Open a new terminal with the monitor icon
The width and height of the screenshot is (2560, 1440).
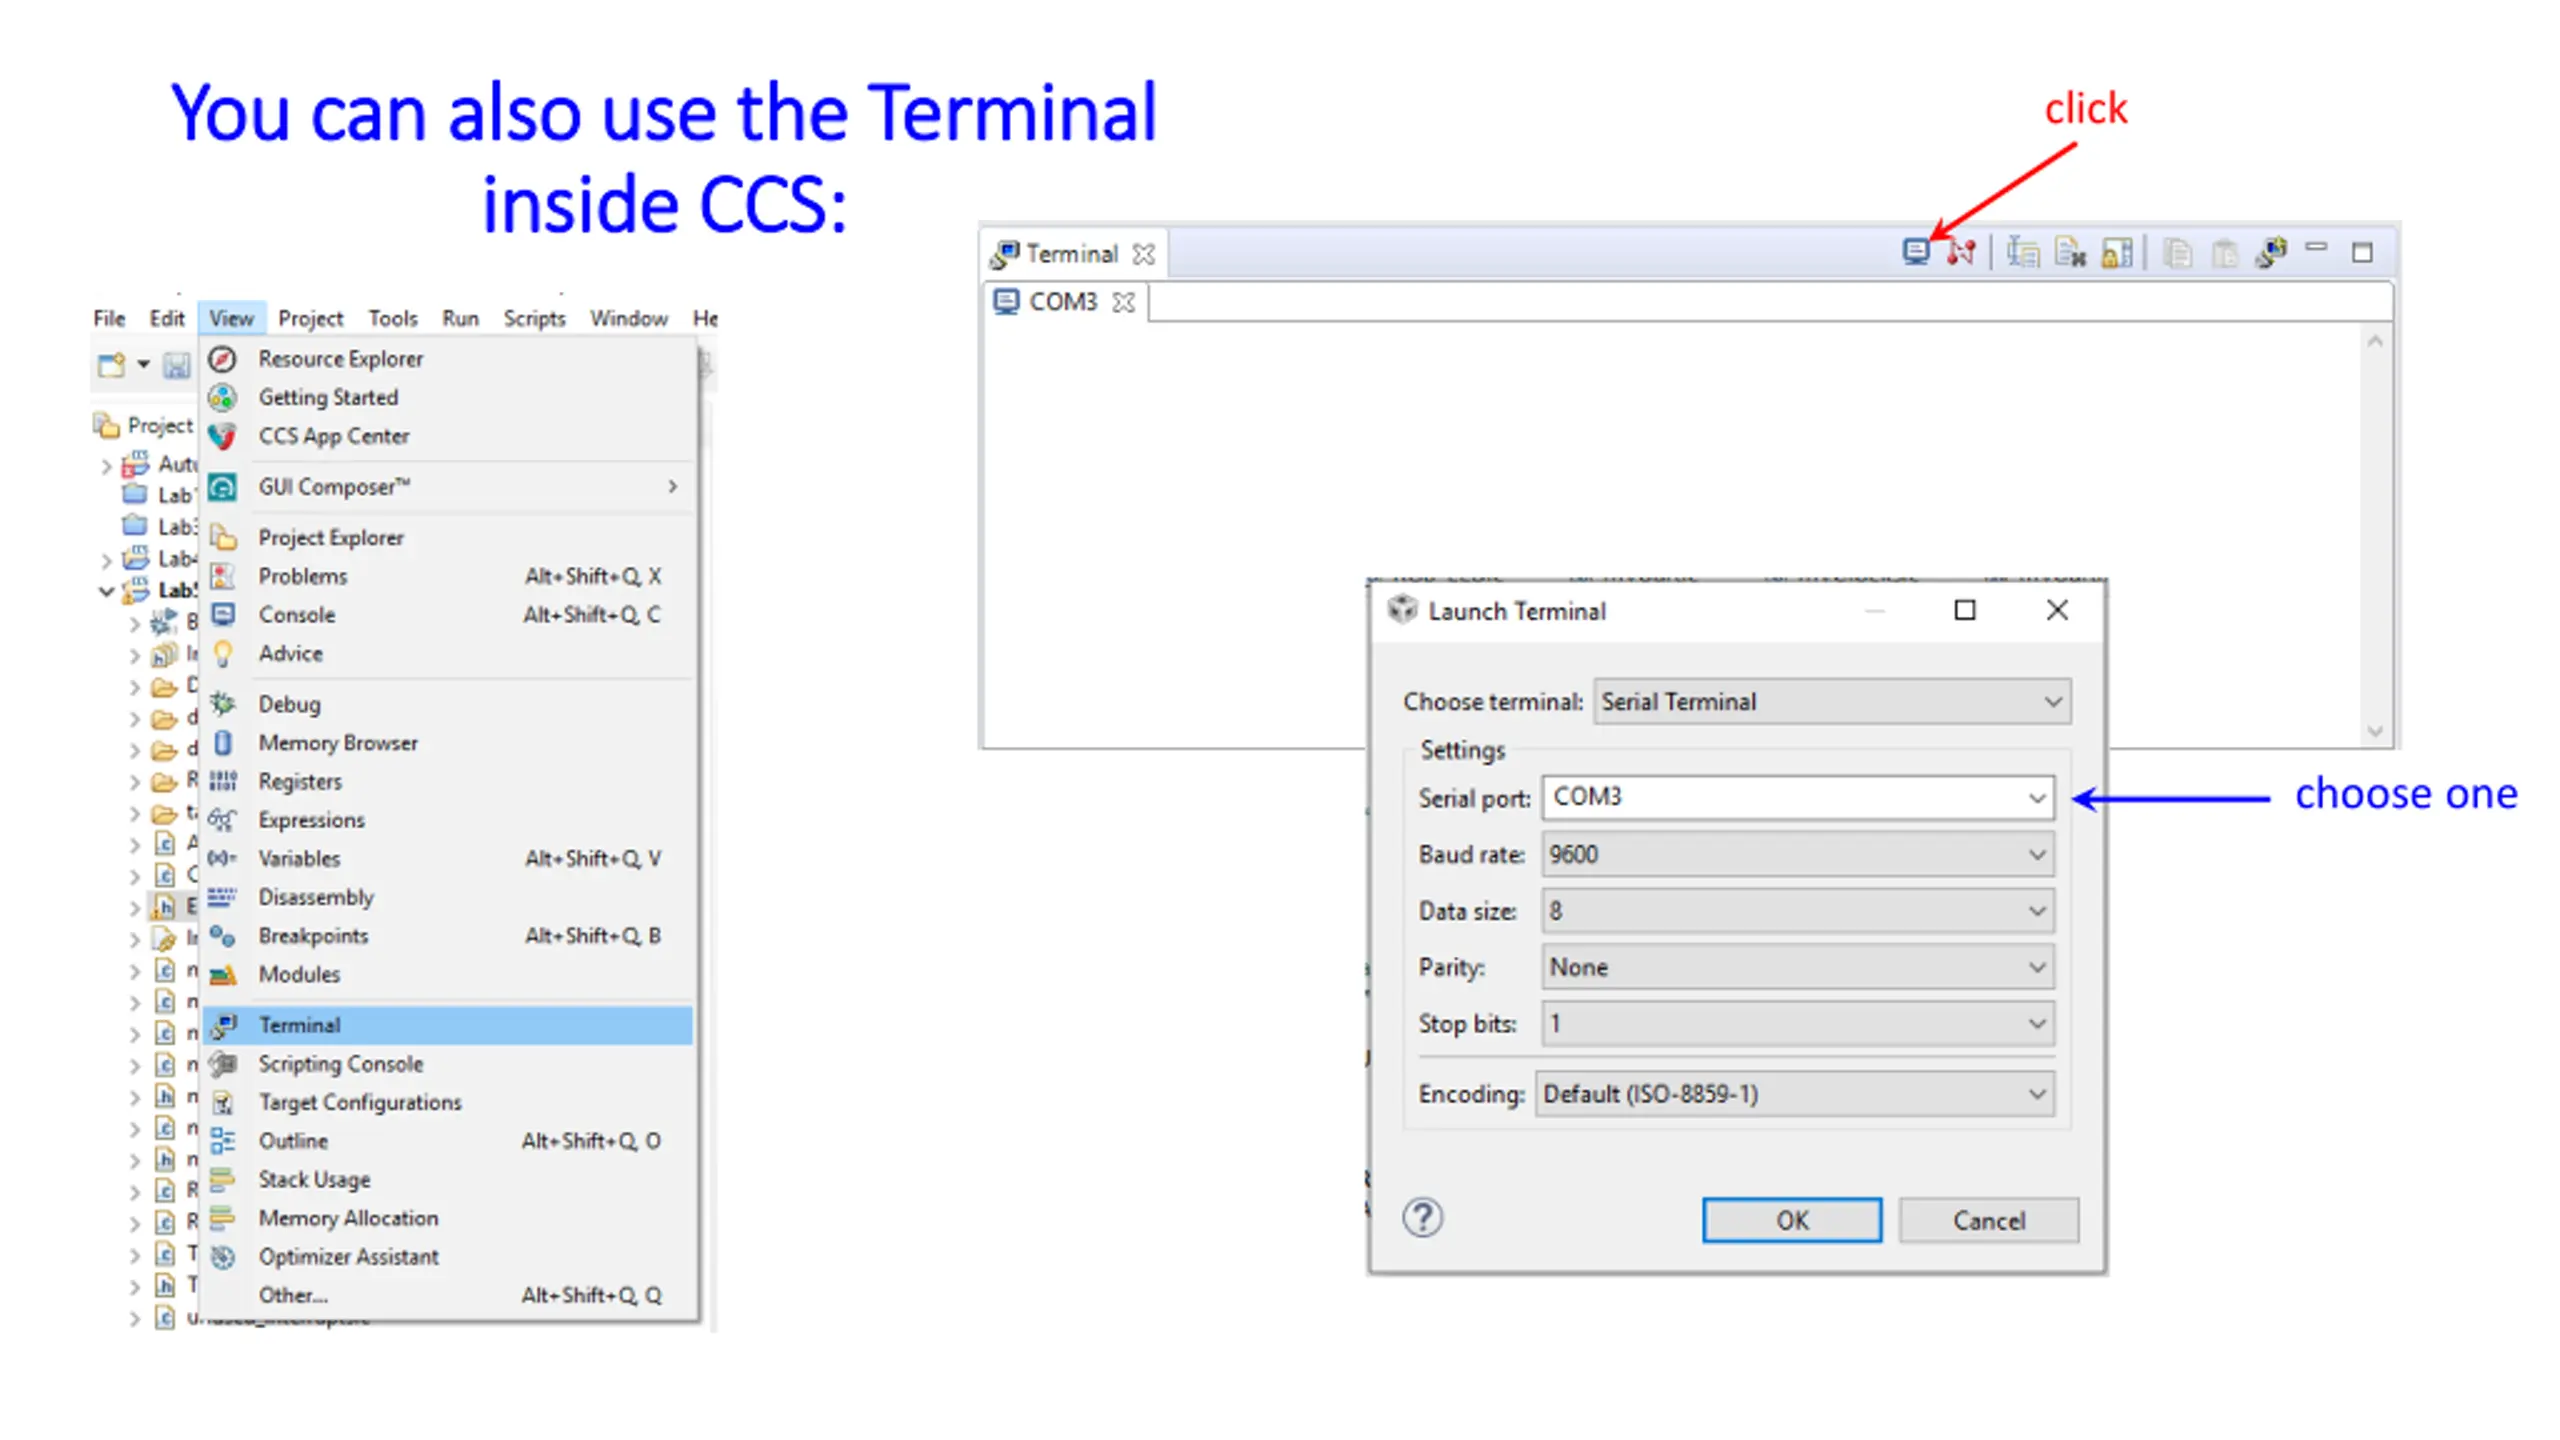(x=1915, y=252)
